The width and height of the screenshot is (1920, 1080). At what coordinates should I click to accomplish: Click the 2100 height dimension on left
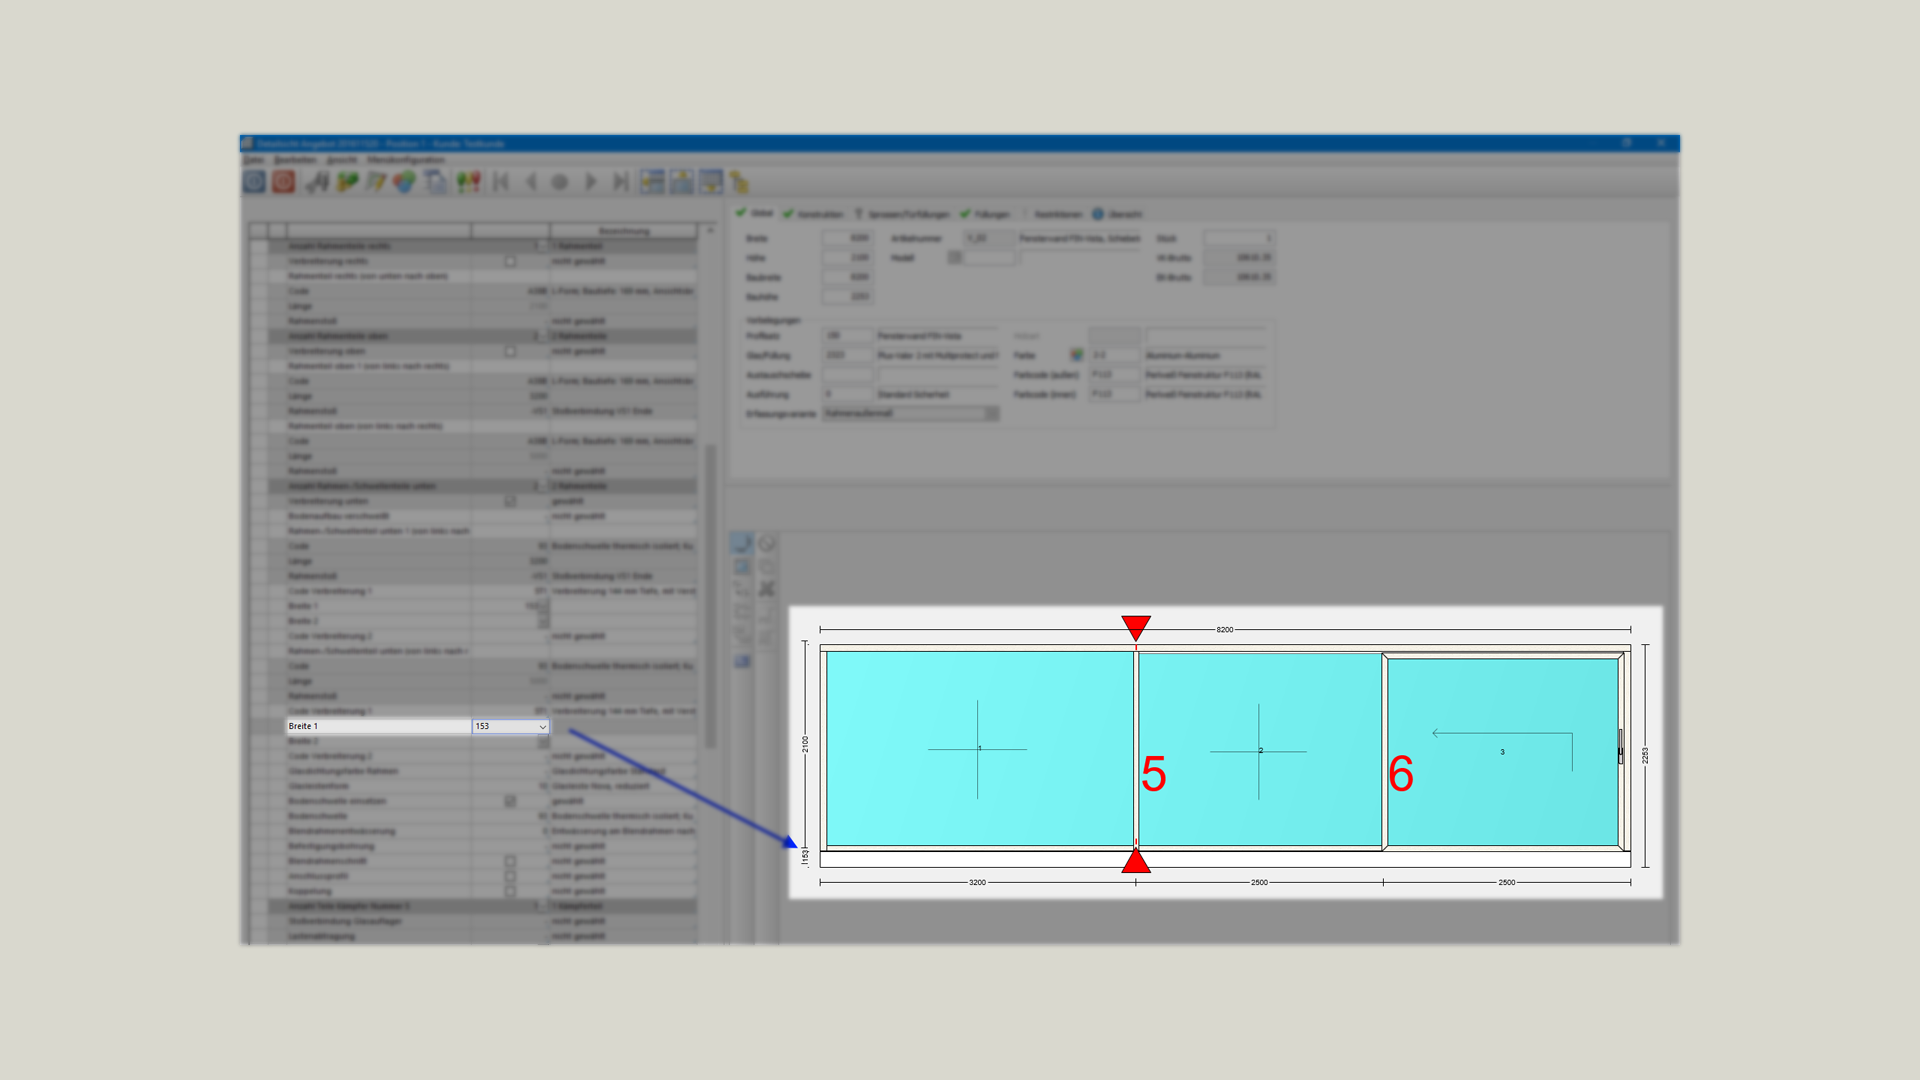click(805, 745)
